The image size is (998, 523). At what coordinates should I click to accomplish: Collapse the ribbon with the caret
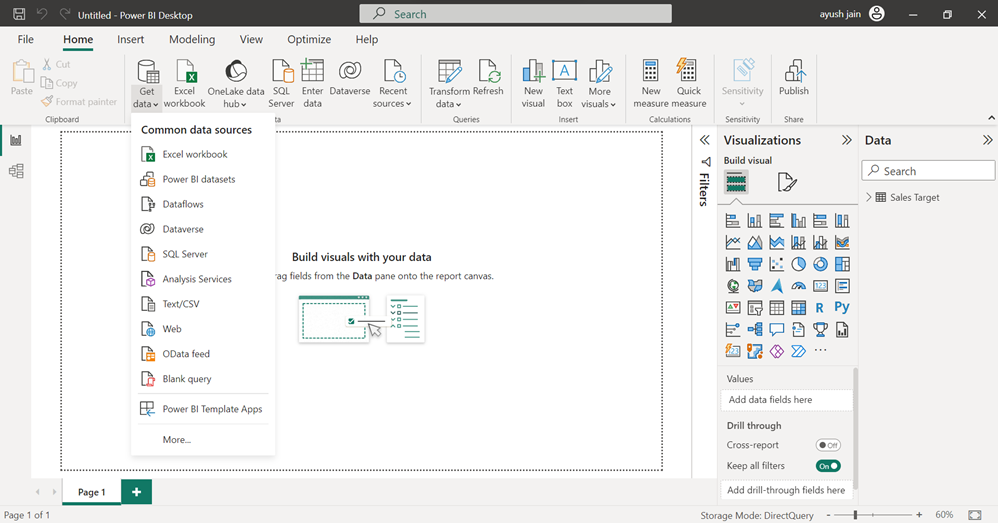point(991,118)
